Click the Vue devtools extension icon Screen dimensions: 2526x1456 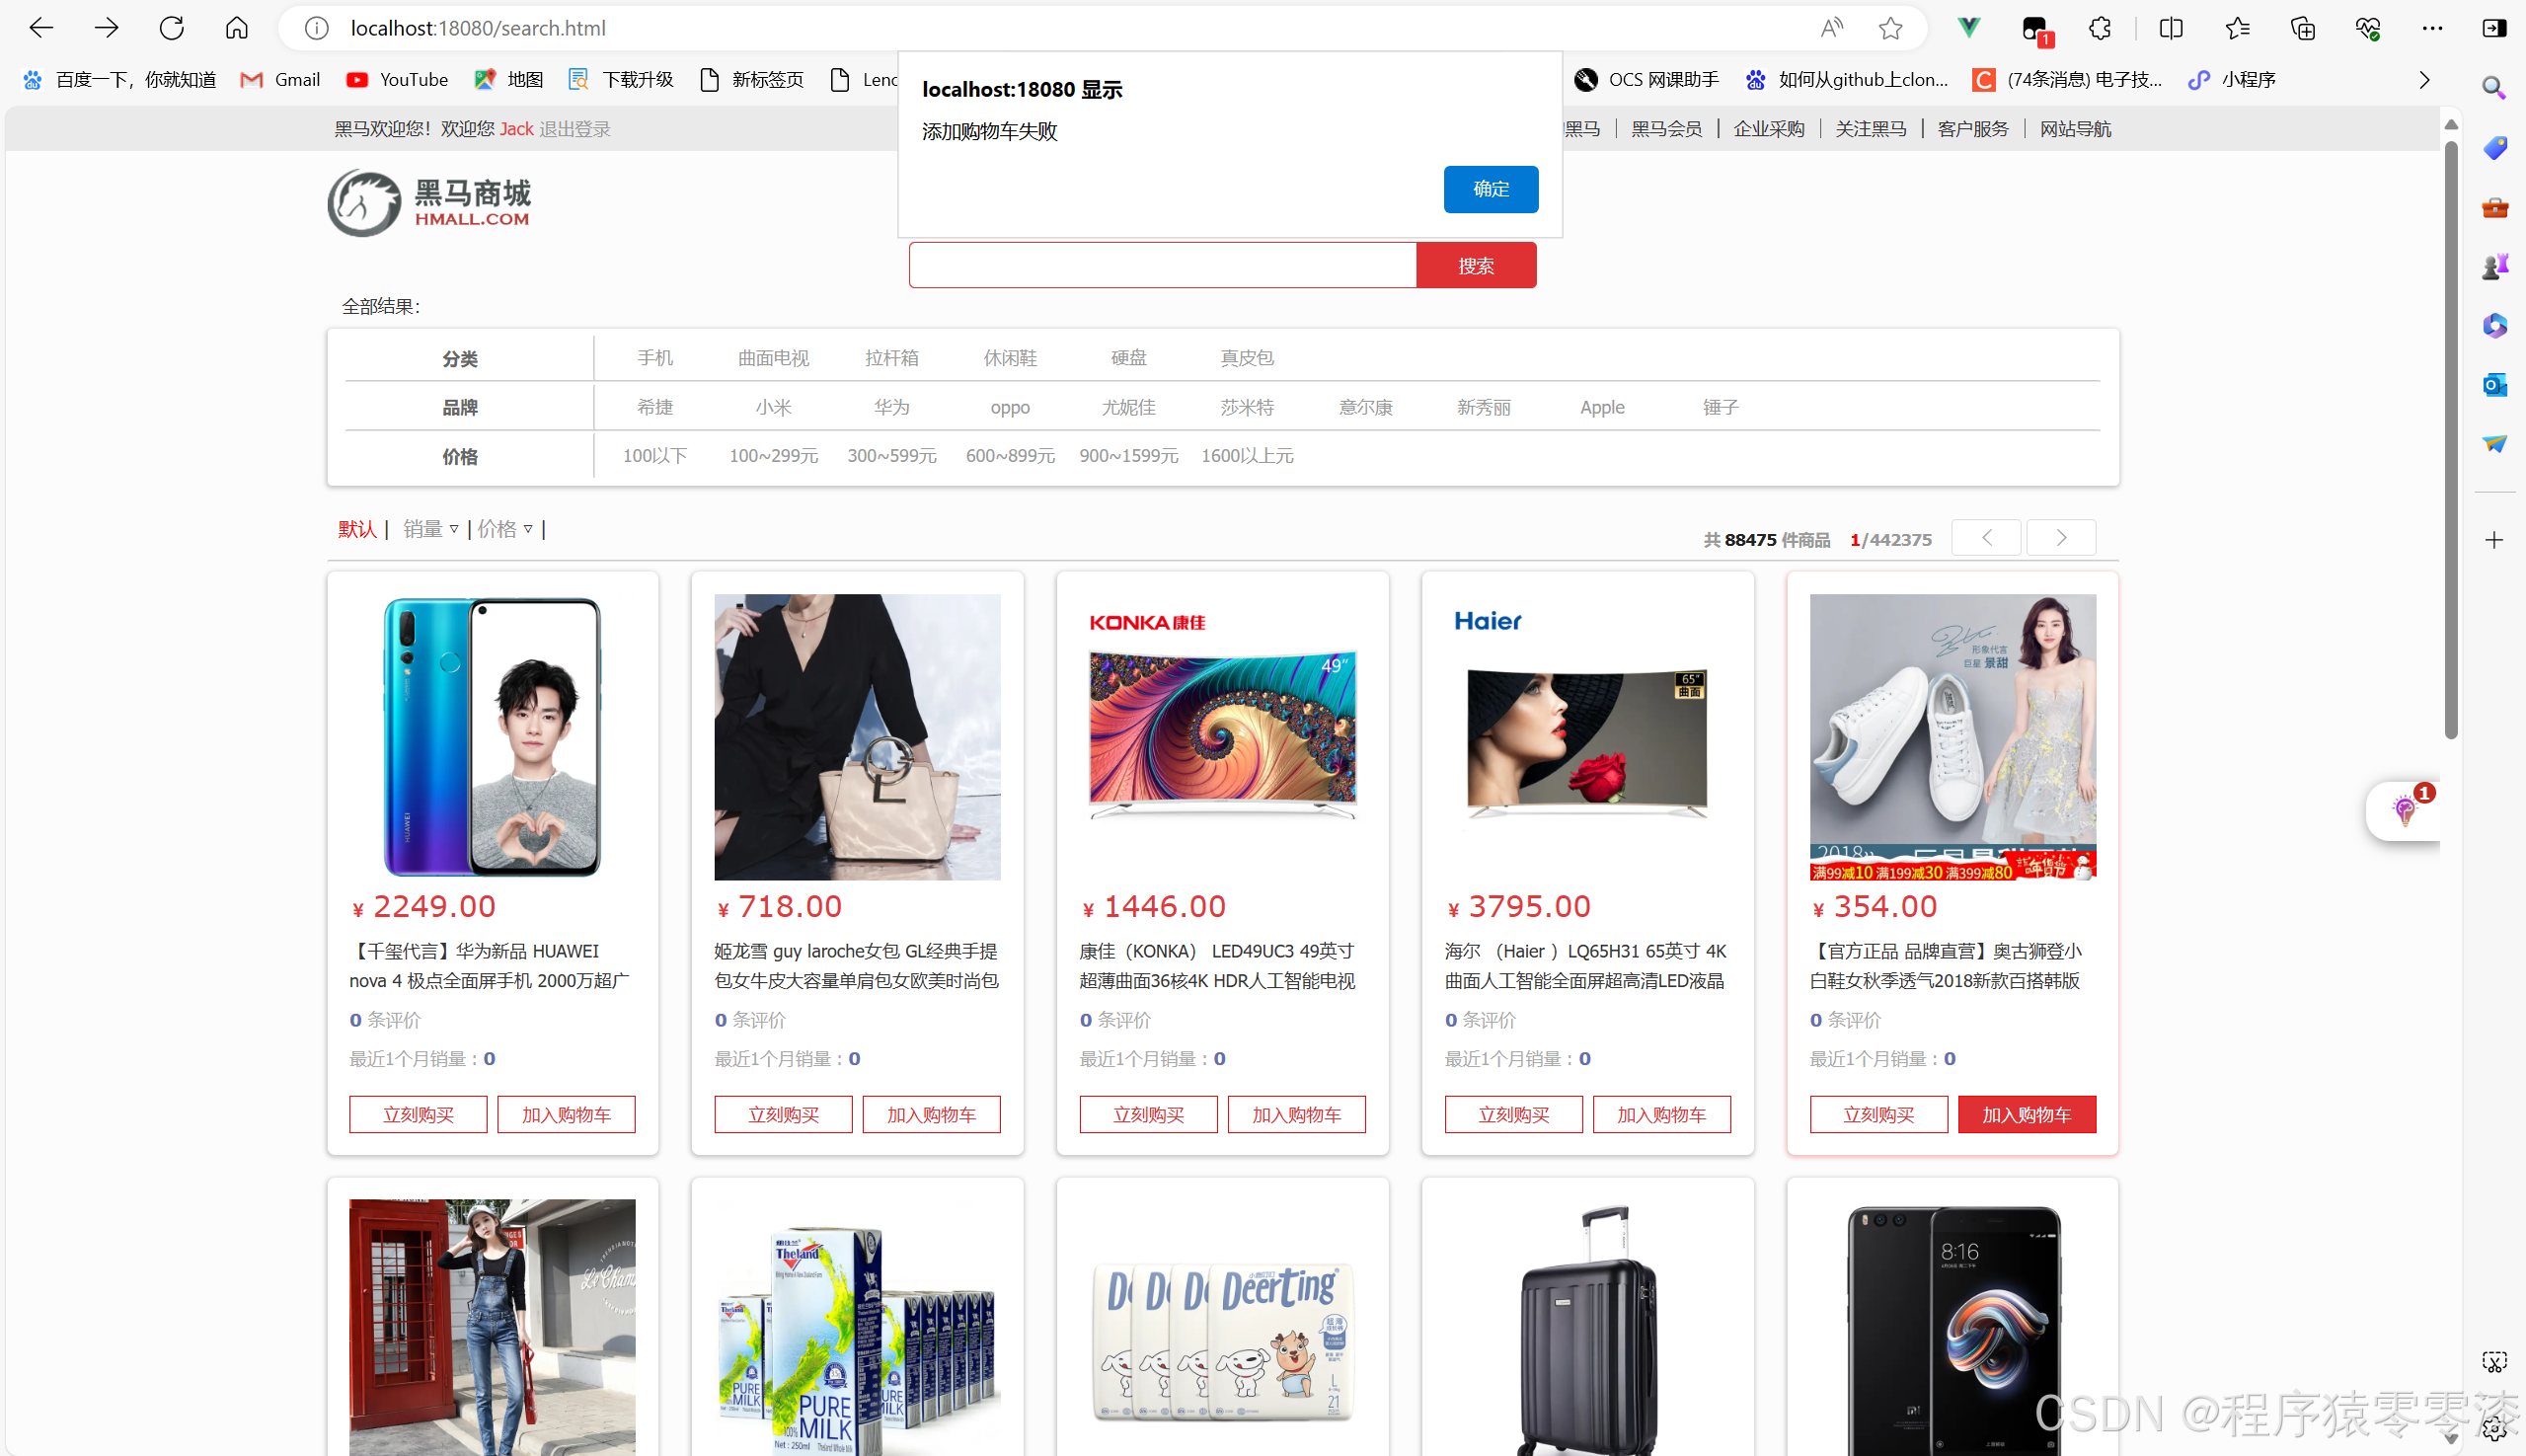pos(1967,28)
